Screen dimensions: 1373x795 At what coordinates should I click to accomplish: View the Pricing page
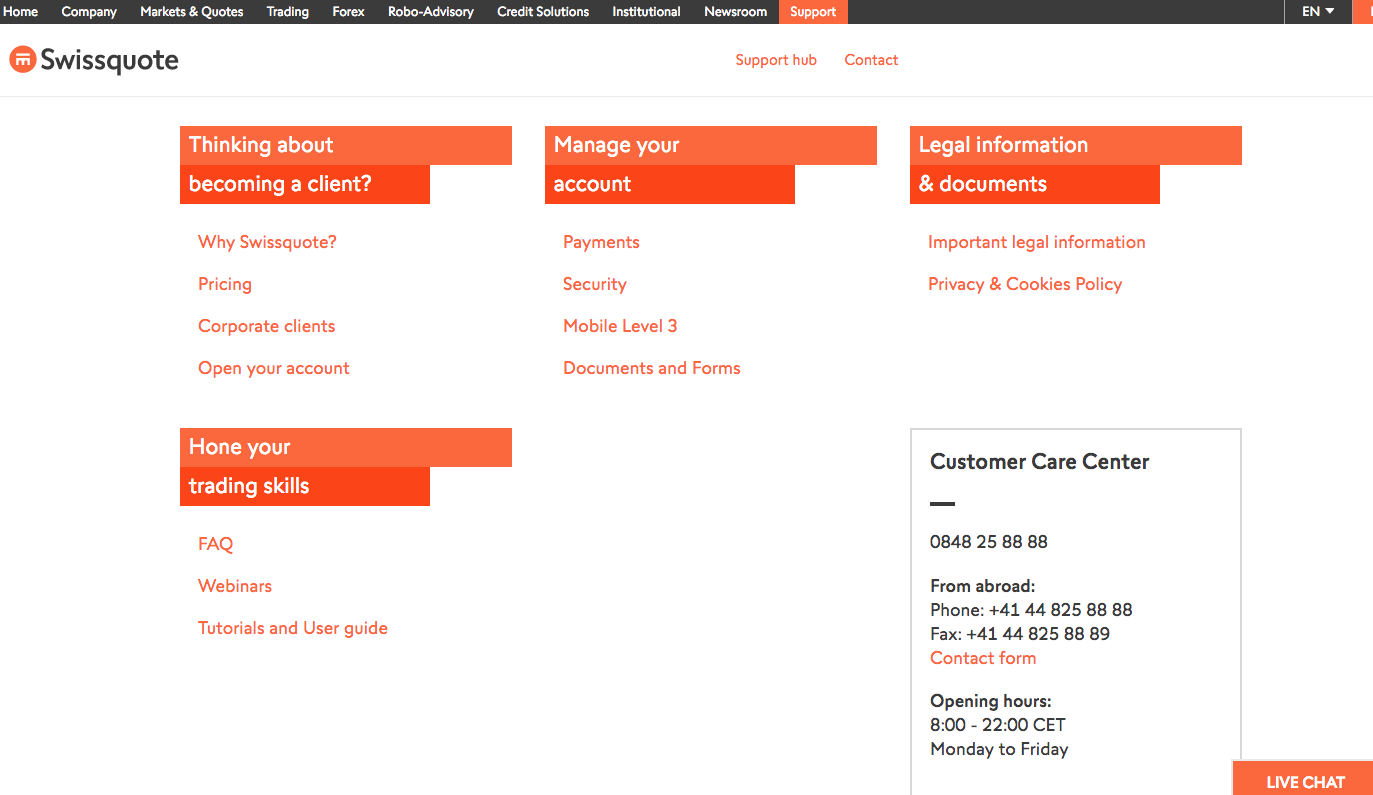pyautogui.click(x=225, y=284)
